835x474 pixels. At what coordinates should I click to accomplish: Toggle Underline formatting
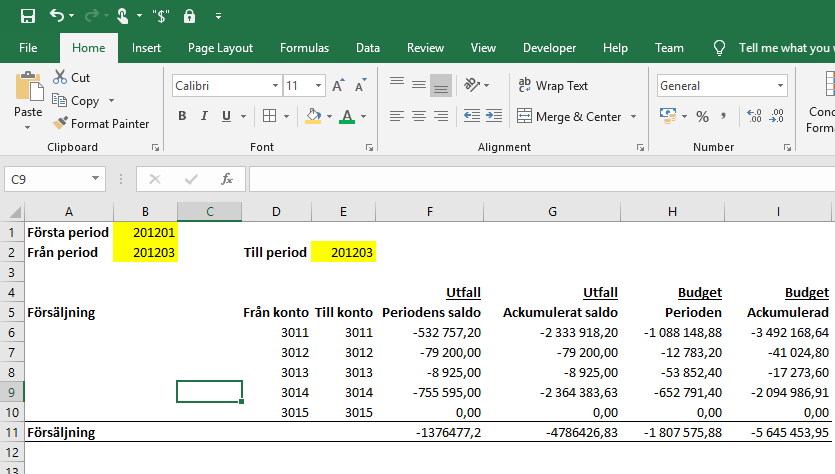point(226,116)
